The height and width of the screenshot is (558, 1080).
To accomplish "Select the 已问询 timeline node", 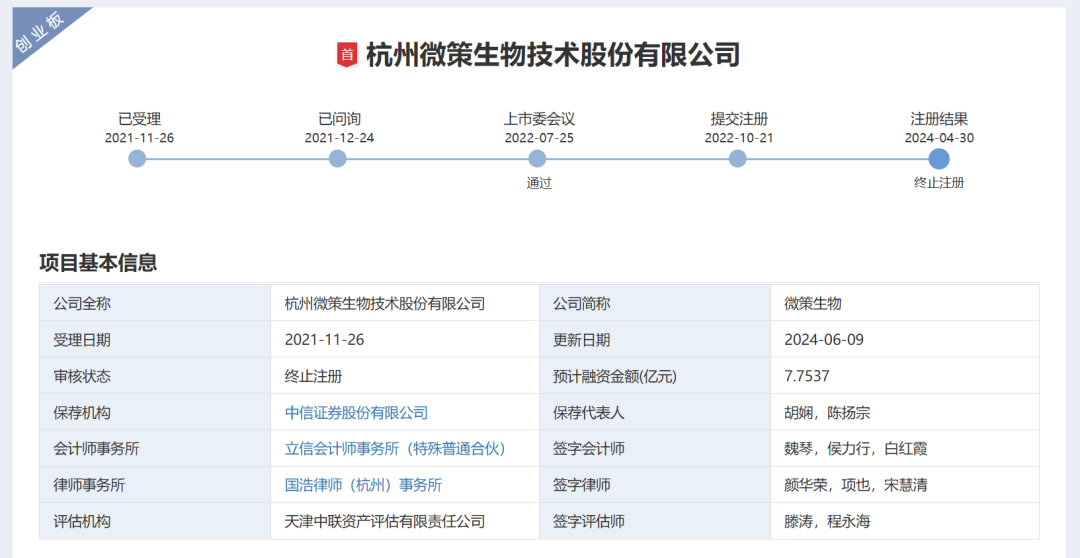I will pyautogui.click(x=338, y=158).
